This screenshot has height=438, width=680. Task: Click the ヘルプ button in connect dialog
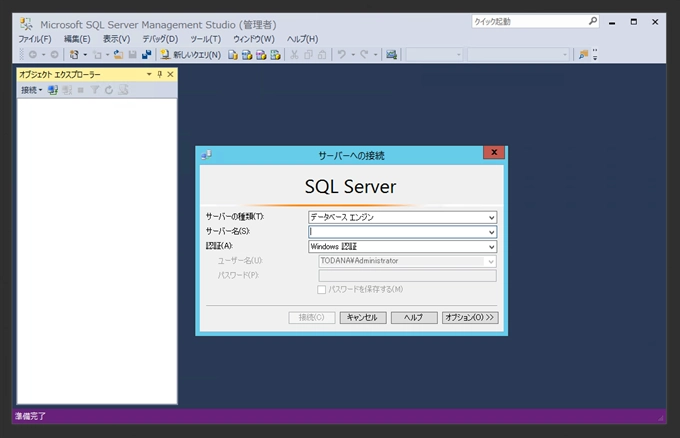coord(414,317)
